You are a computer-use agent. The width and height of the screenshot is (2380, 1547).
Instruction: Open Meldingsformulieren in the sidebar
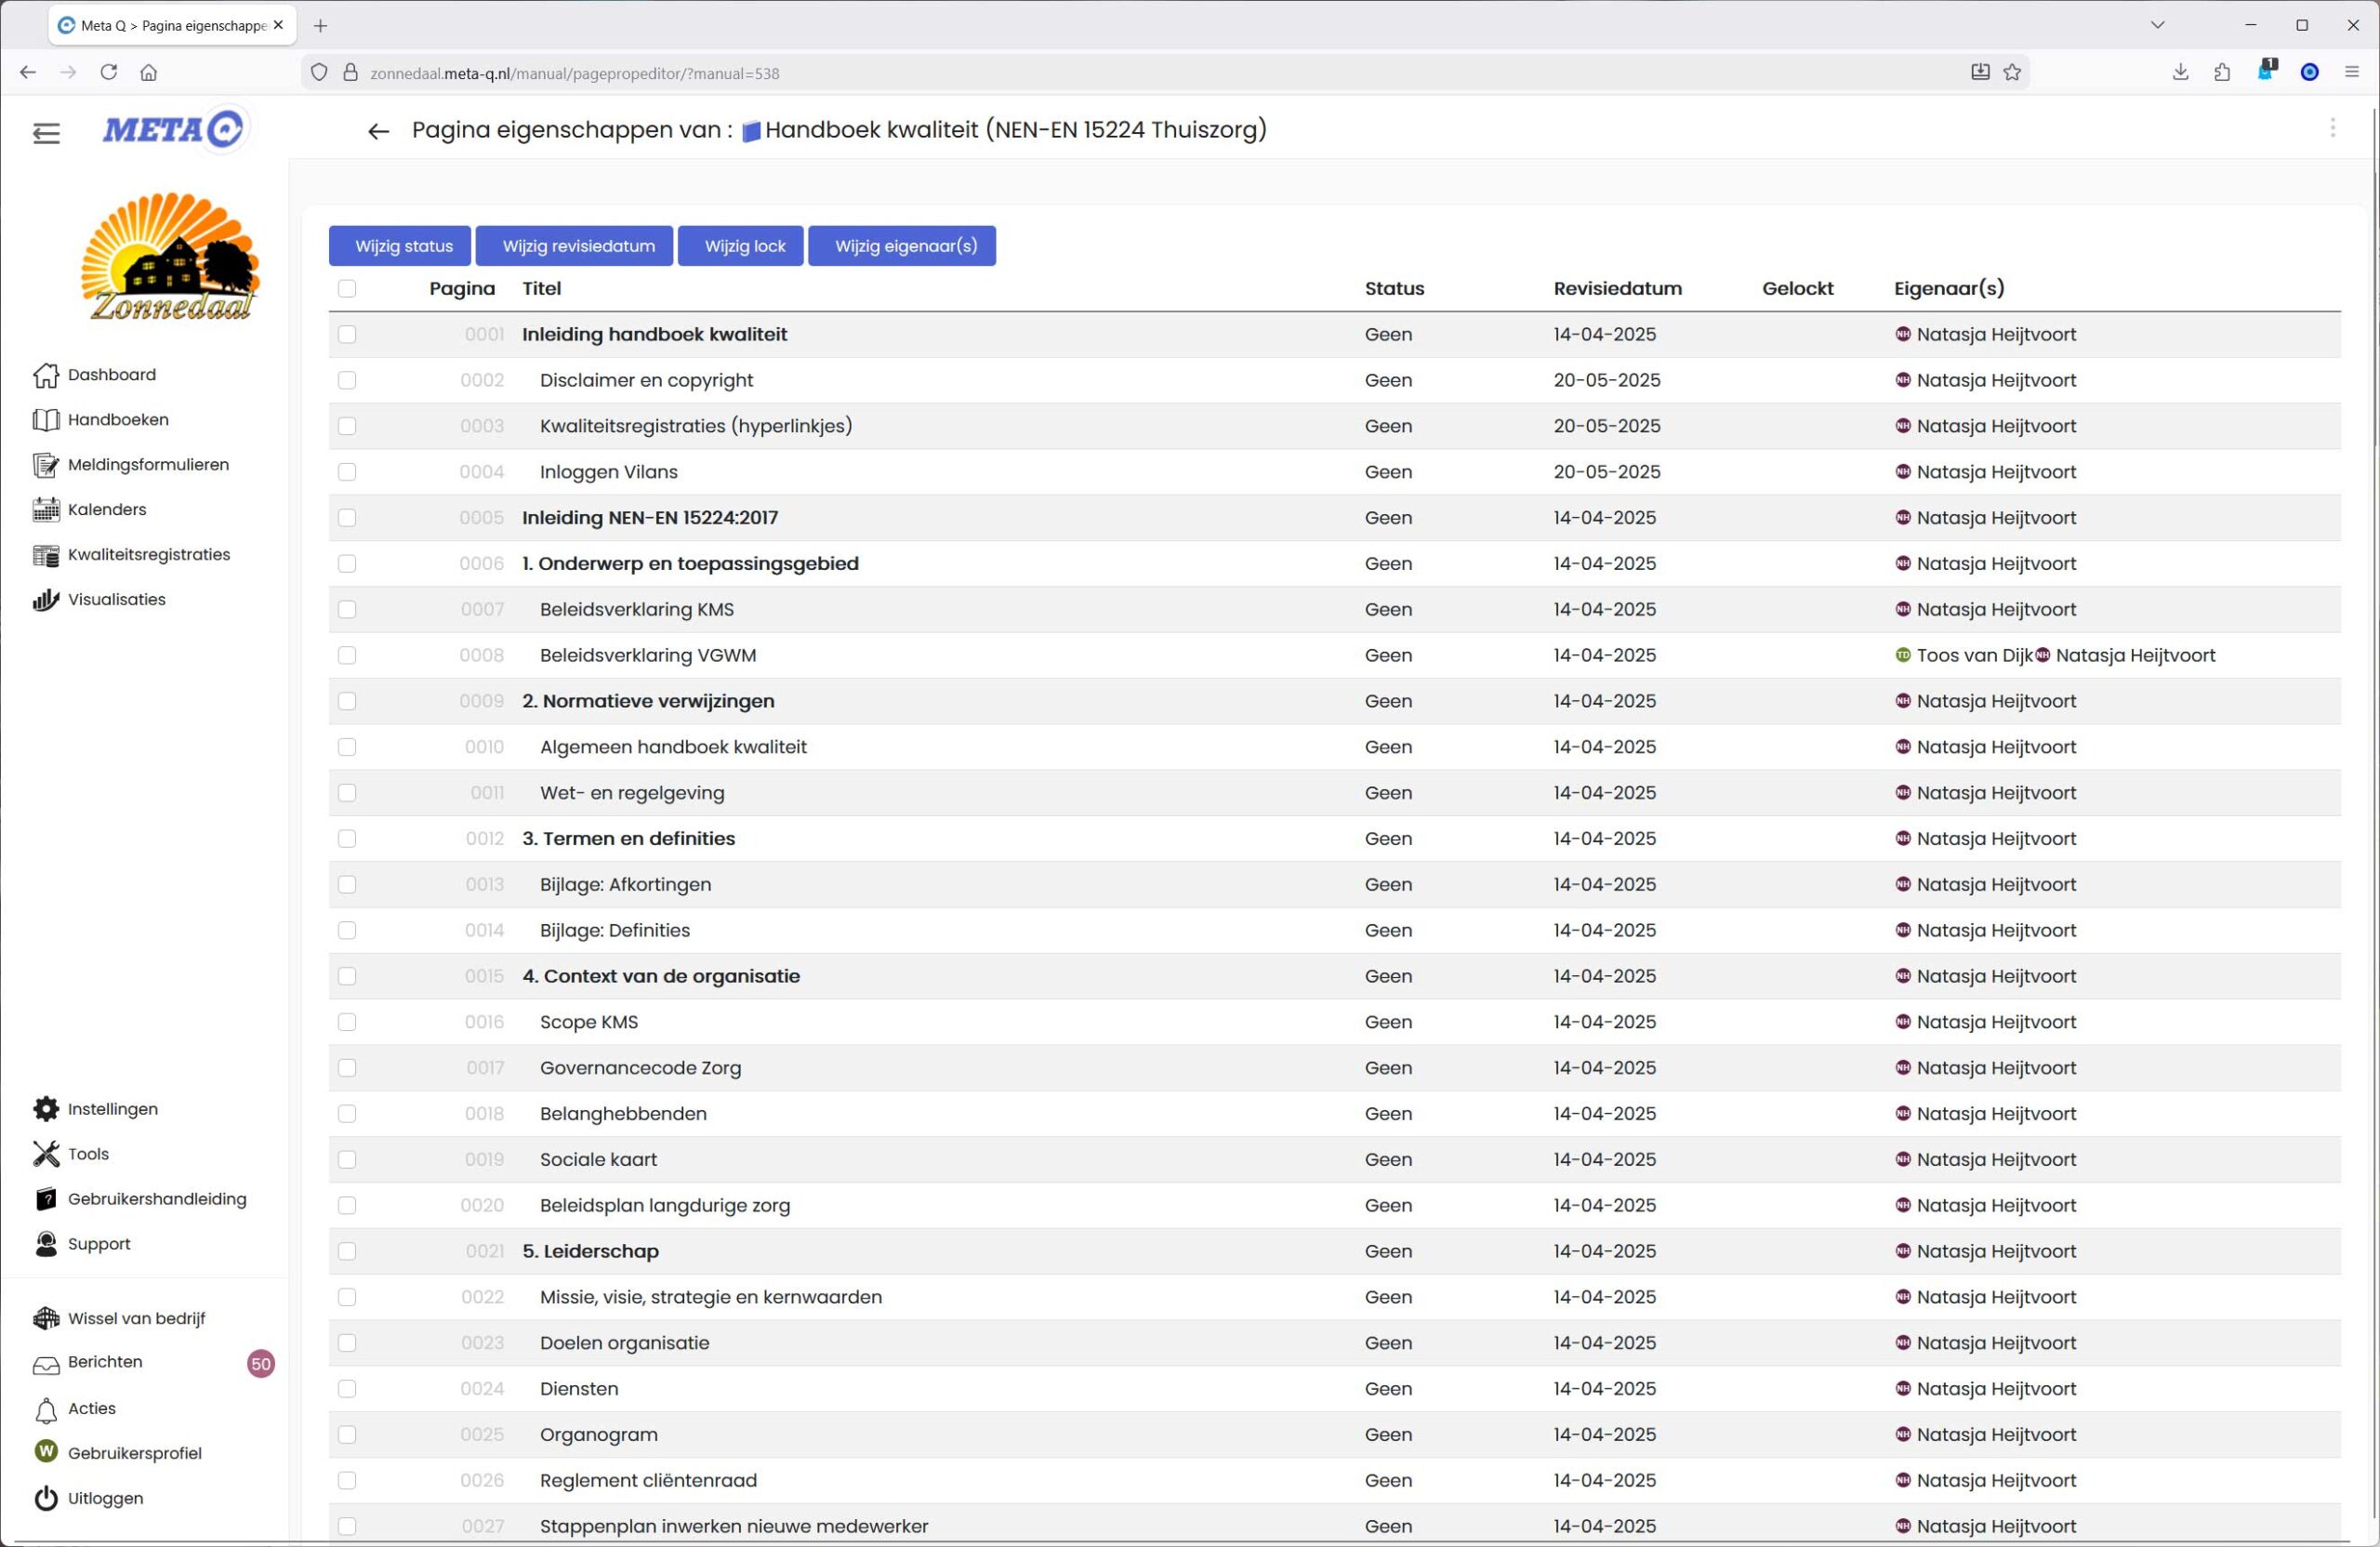point(147,465)
